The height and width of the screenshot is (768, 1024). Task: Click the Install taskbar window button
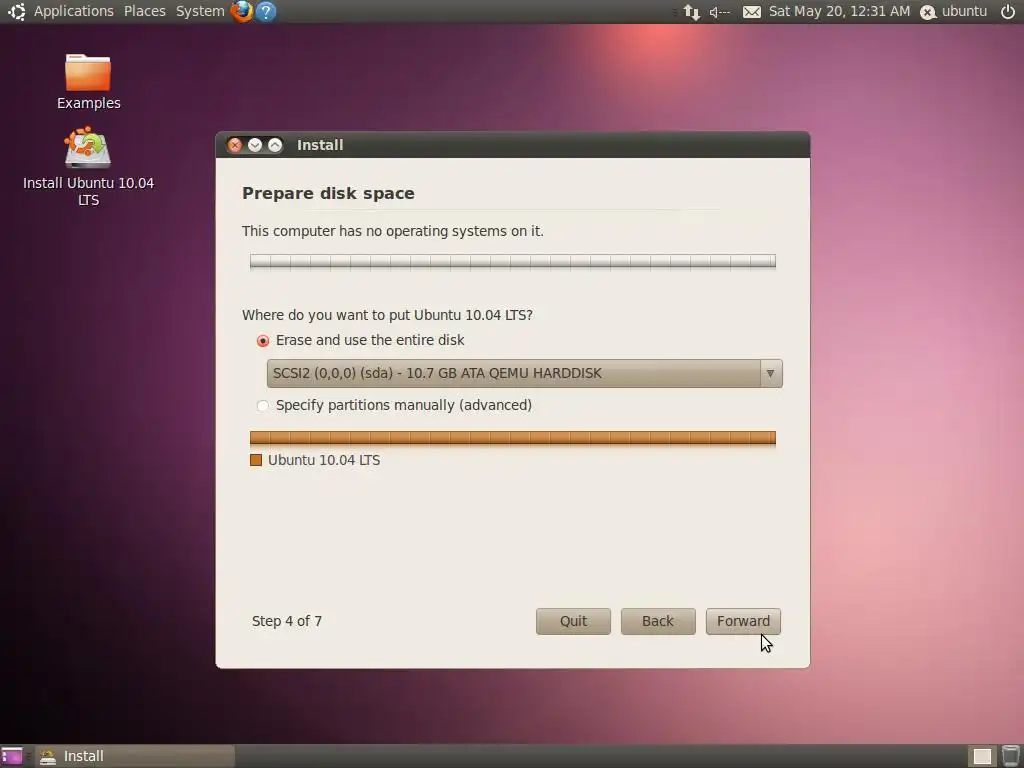coord(135,756)
